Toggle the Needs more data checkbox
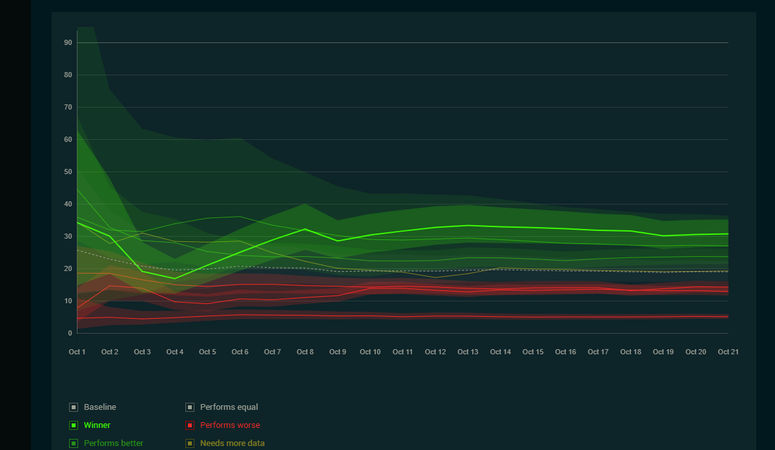The height and width of the screenshot is (450, 775). coord(190,443)
